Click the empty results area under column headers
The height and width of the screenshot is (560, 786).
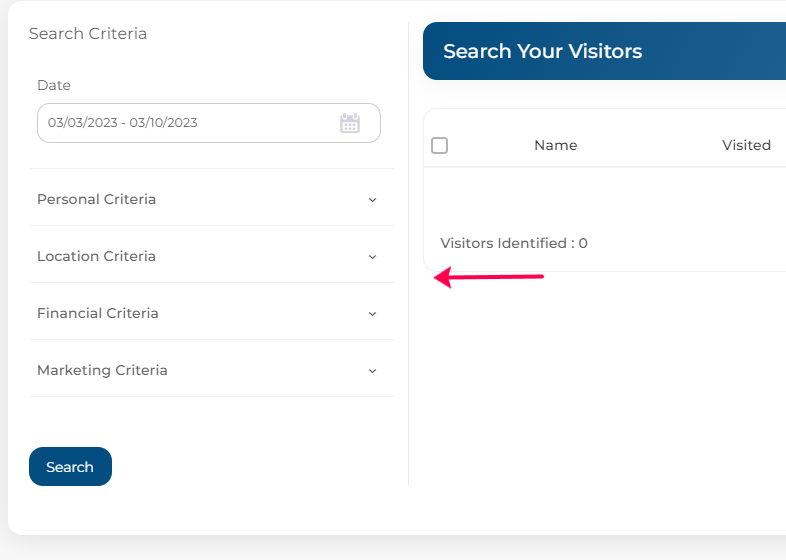click(605, 197)
